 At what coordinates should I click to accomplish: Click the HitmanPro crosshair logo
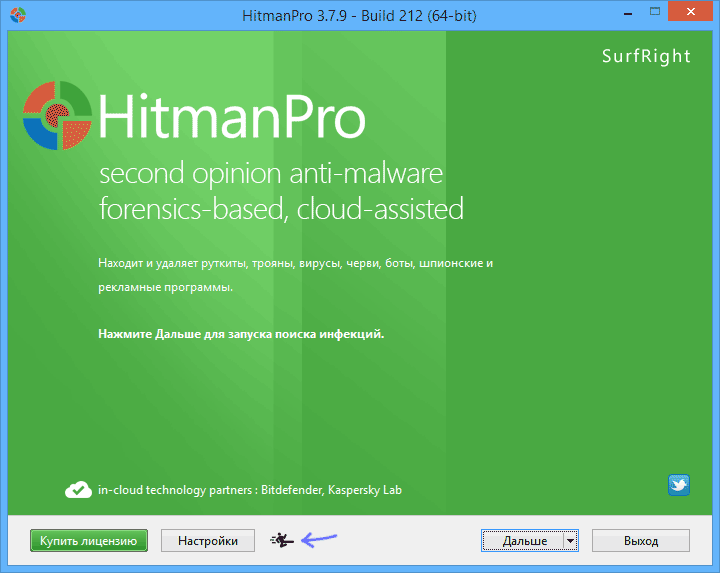[57, 115]
